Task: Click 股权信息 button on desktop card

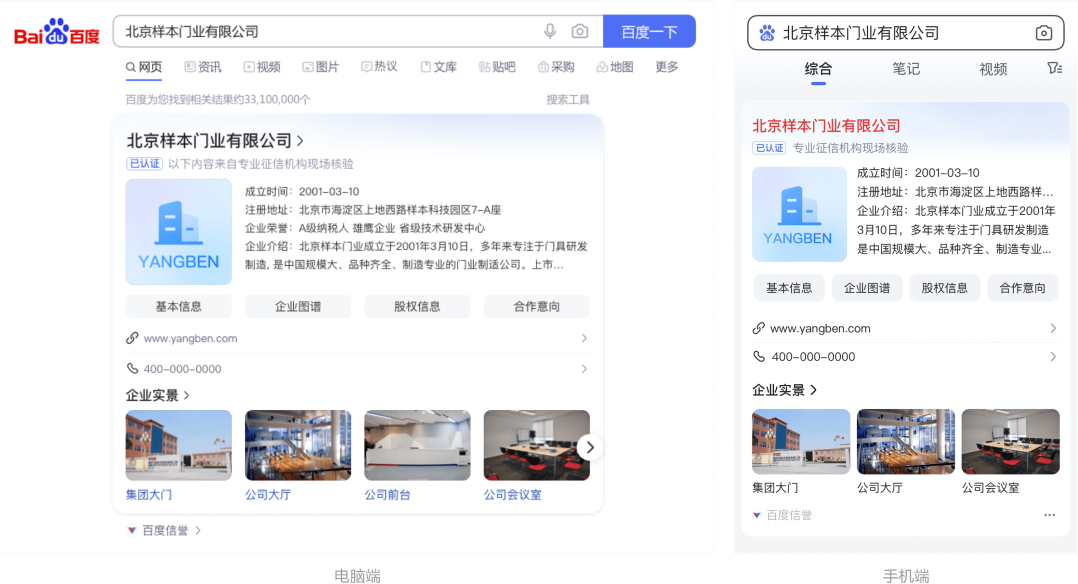Action: click(x=417, y=306)
